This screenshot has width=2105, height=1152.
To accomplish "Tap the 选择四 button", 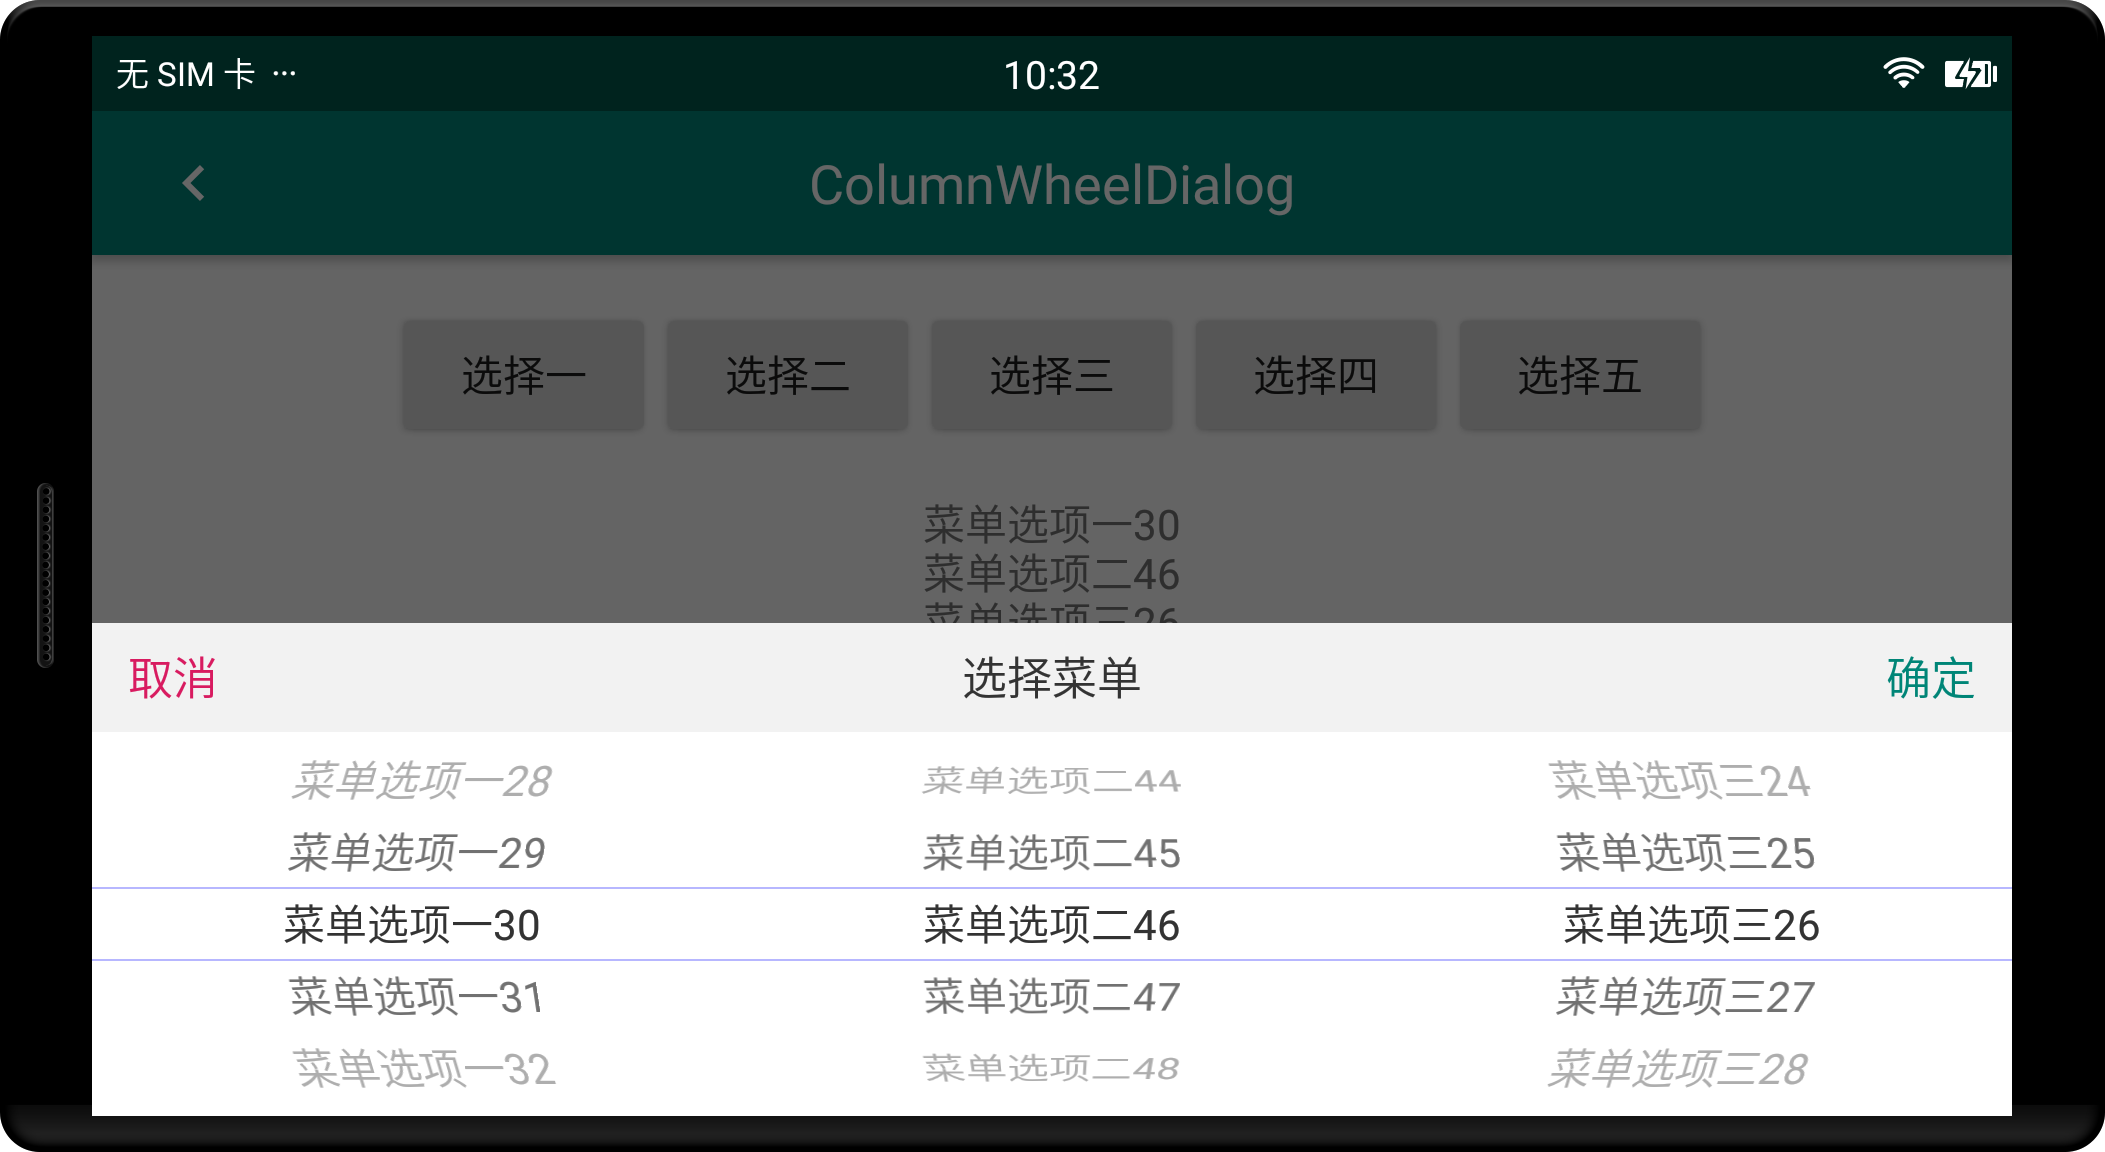I will pyautogui.click(x=1315, y=376).
